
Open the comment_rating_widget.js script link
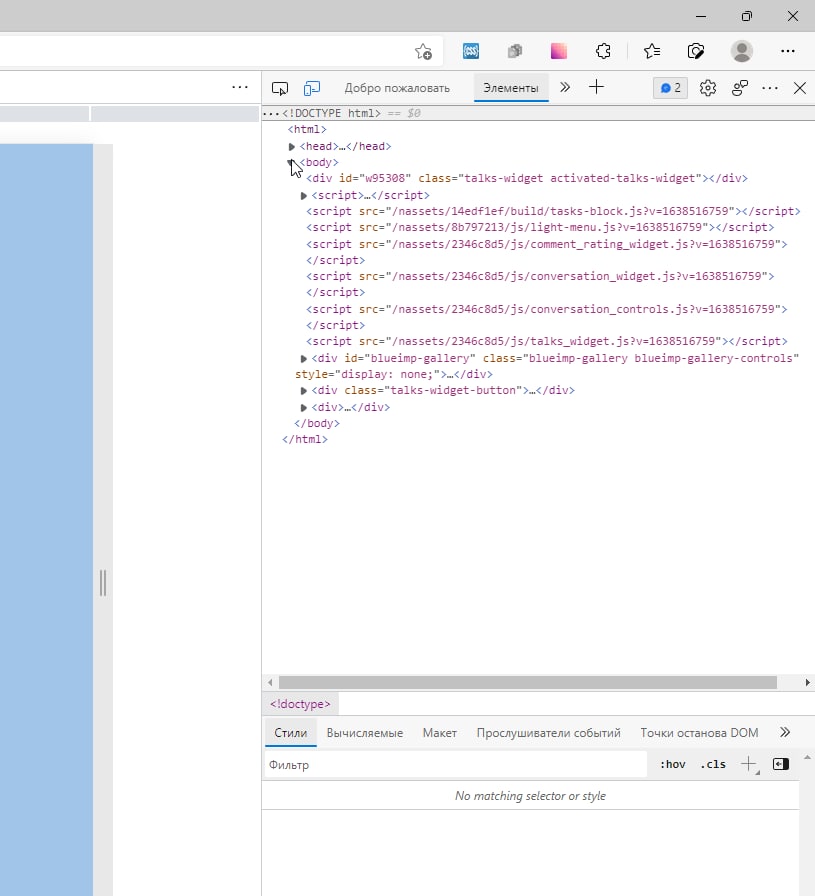[x=583, y=244]
